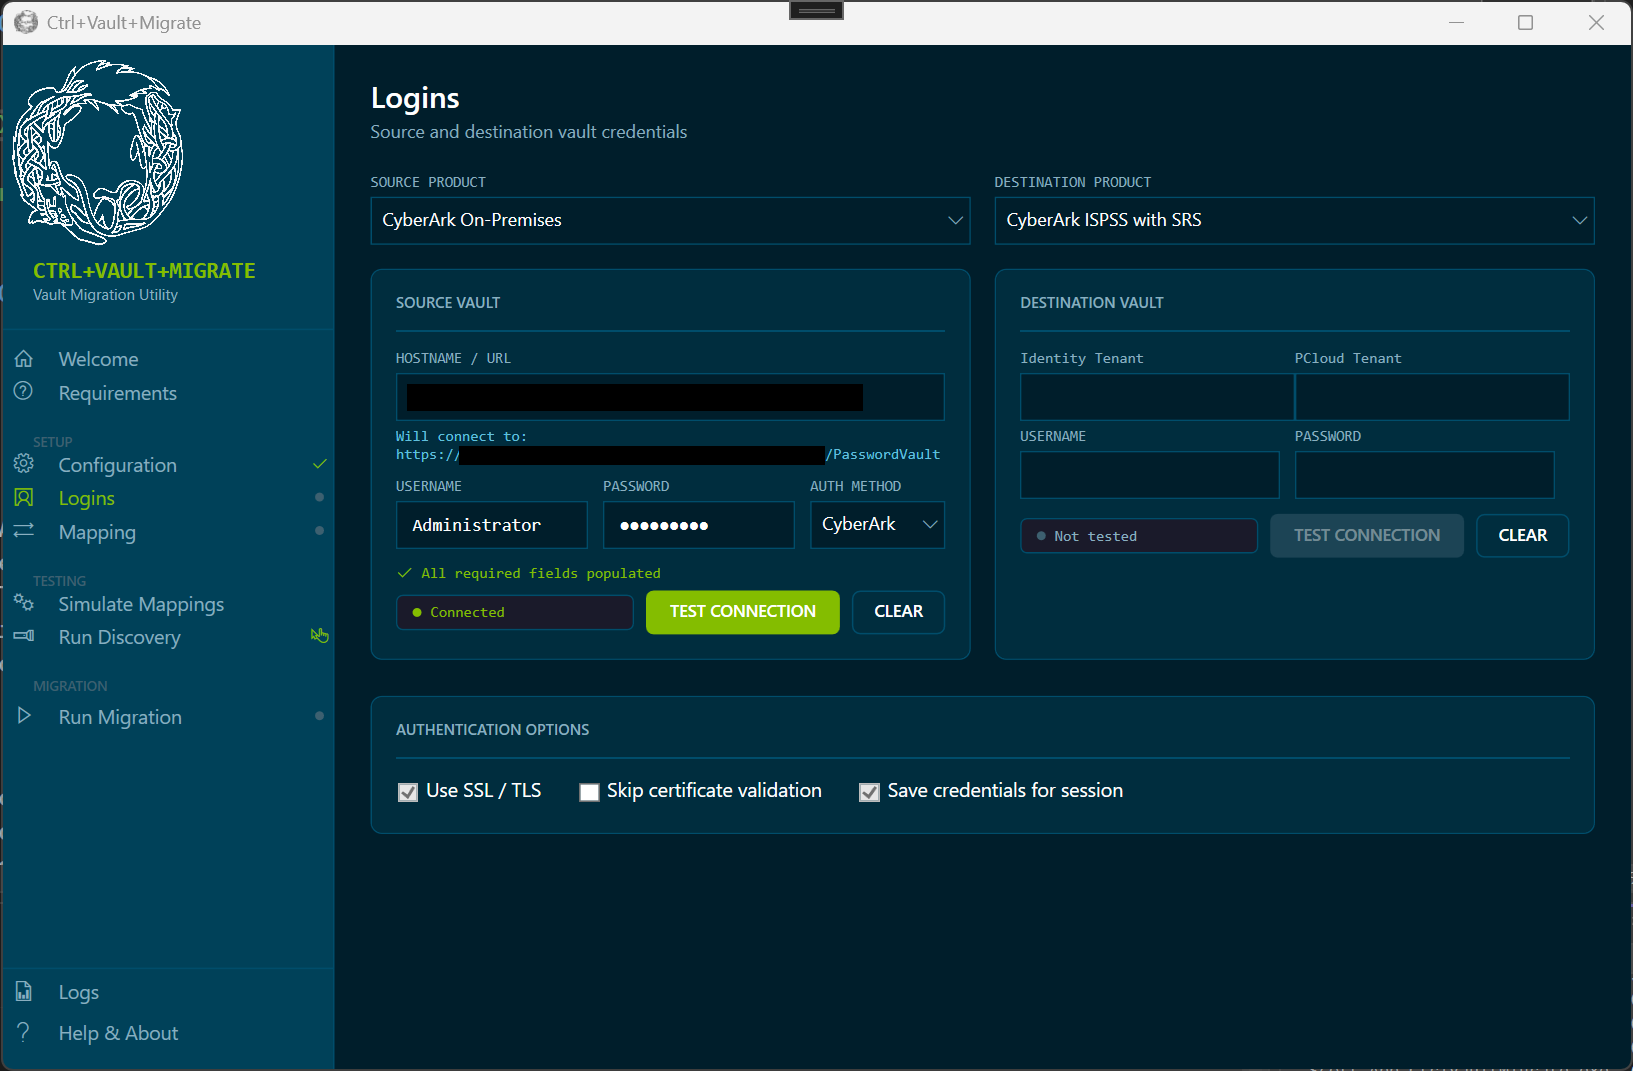Click the Simulate Mappings gears icon

coord(24,602)
